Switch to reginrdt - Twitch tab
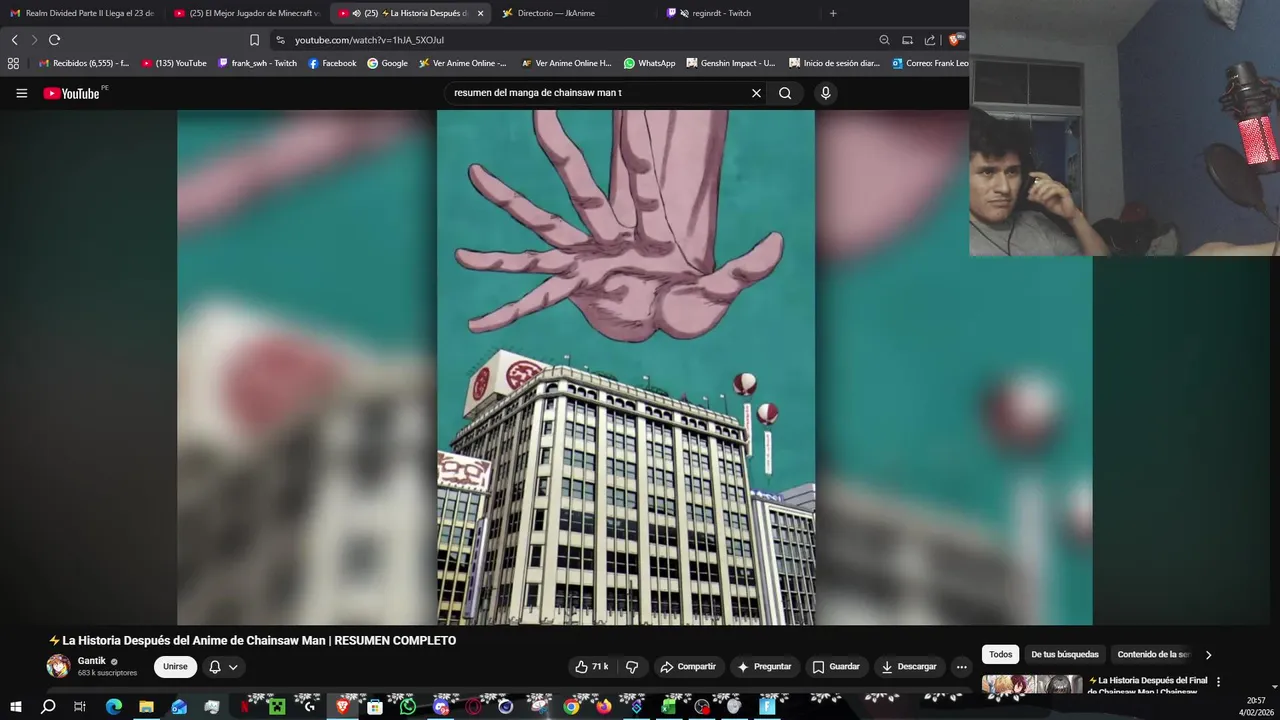 pyautogui.click(x=740, y=13)
